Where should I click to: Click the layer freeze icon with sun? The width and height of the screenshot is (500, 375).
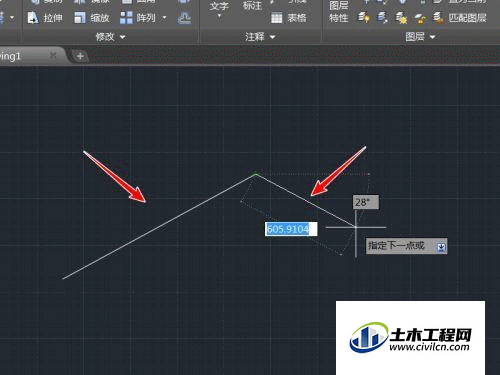[401, 17]
